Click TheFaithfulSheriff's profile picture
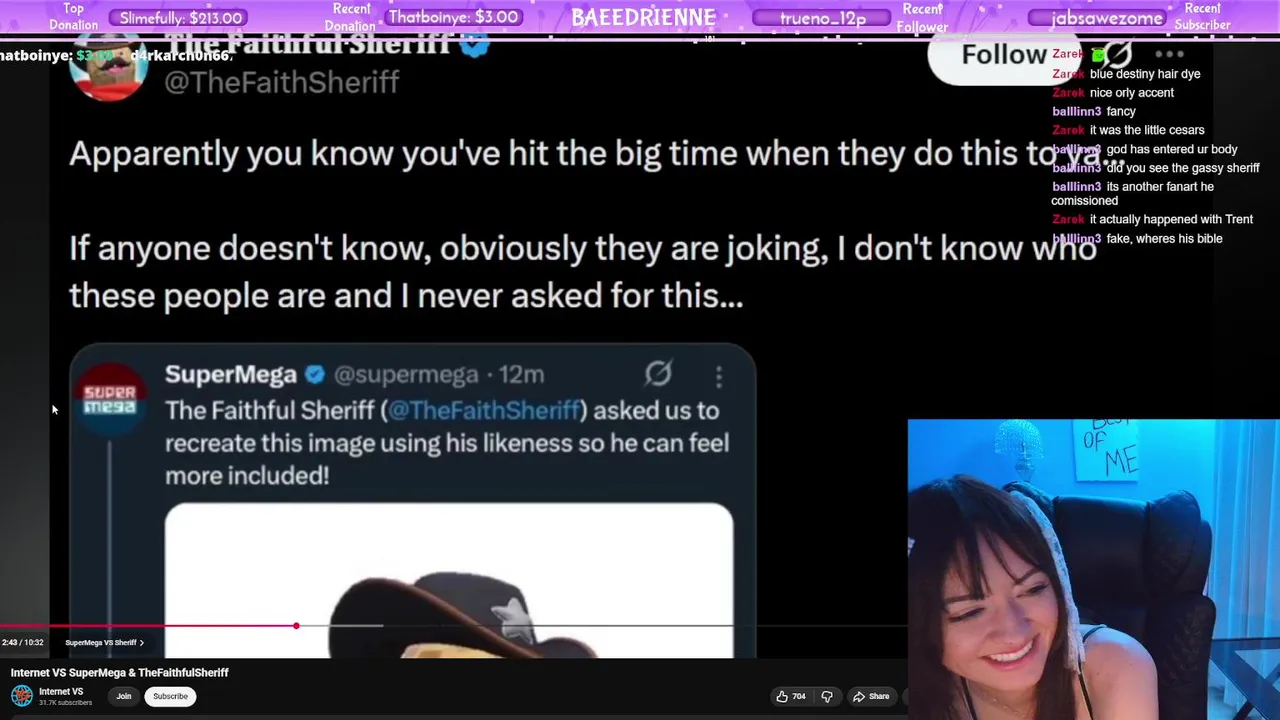 [x=108, y=68]
